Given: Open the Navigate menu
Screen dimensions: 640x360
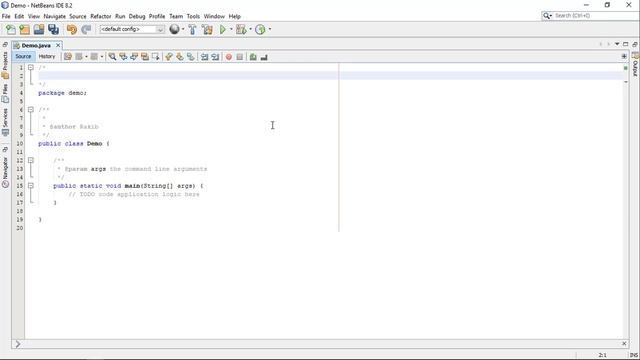Looking at the screenshot, I should [x=55, y=16].
